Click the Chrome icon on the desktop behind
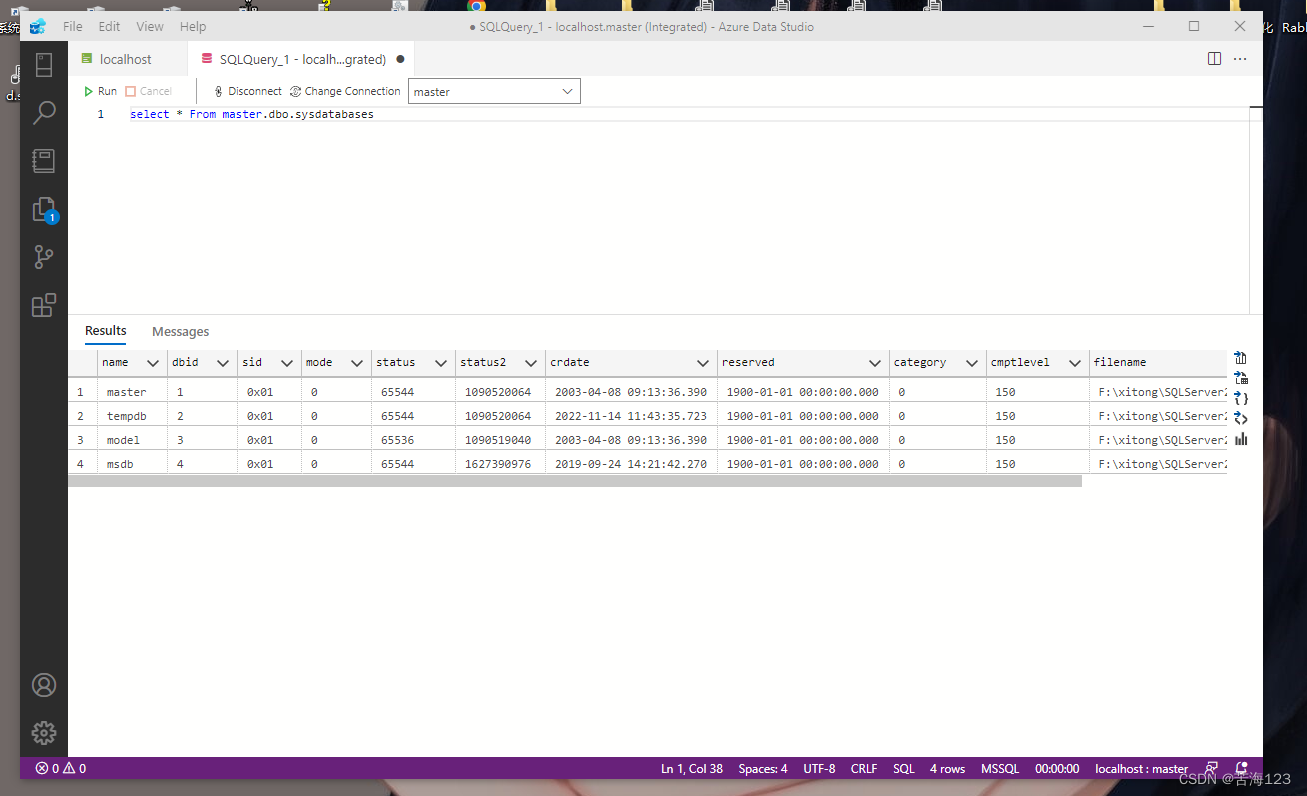 (477, 5)
